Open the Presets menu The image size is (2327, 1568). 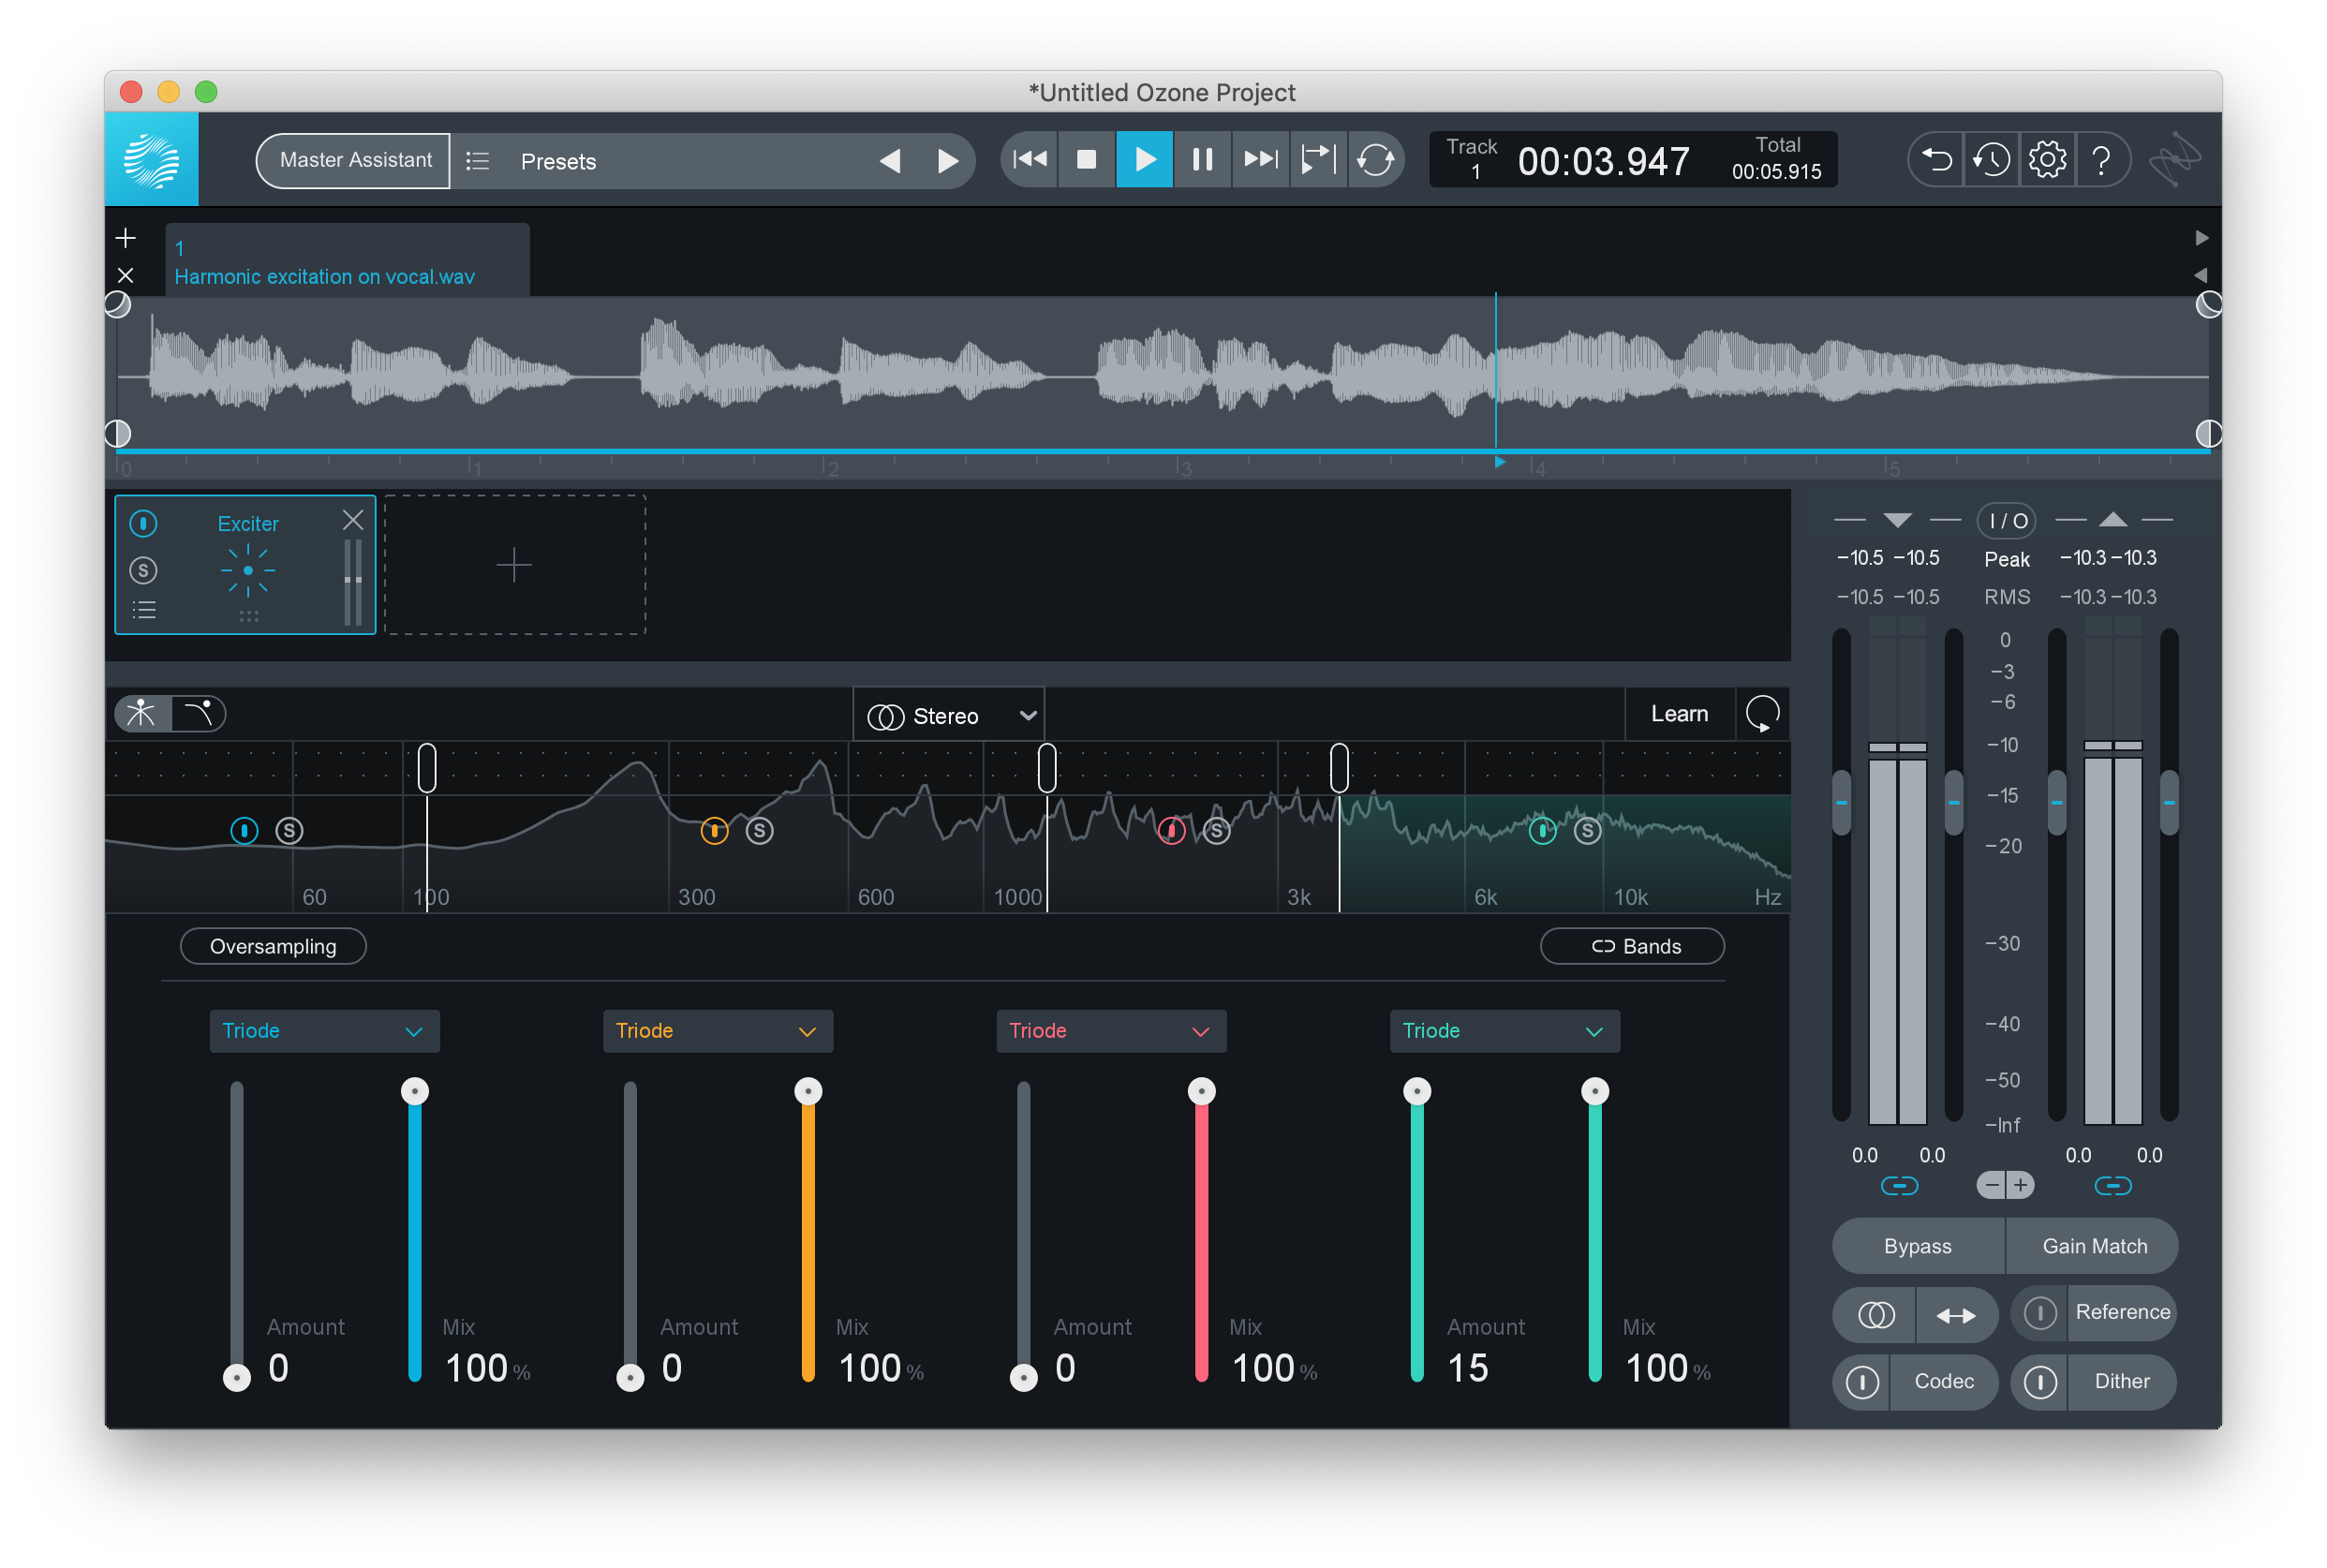click(x=558, y=162)
